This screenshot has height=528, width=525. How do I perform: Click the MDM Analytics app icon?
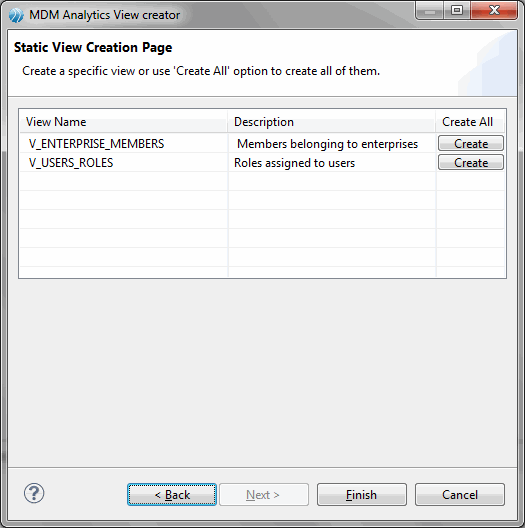(16, 15)
